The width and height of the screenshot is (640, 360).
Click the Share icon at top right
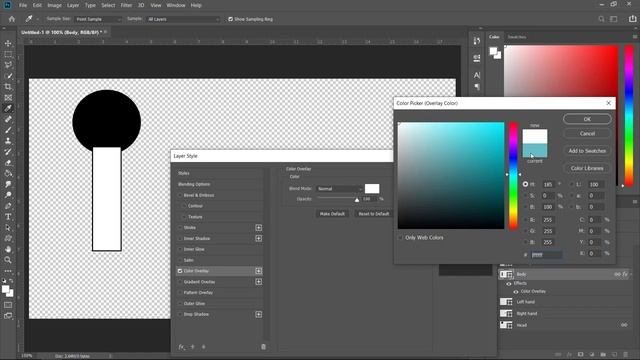pyautogui.click(x=632, y=19)
